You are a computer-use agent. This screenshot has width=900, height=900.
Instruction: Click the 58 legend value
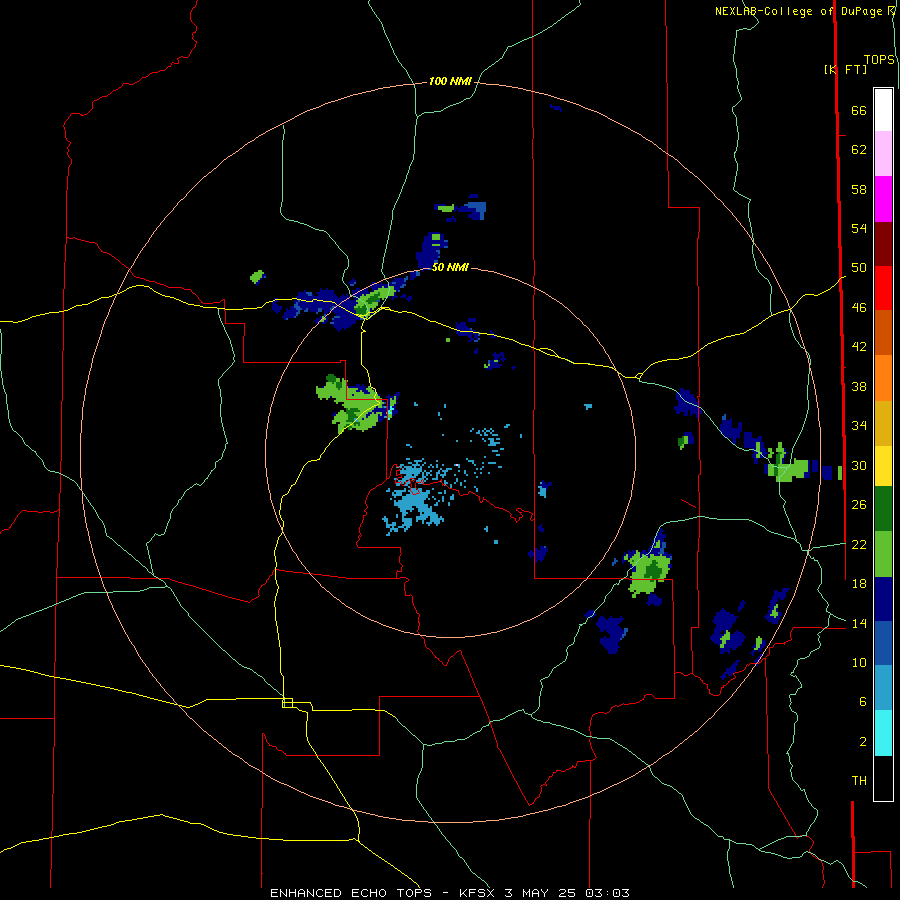(859, 189)
